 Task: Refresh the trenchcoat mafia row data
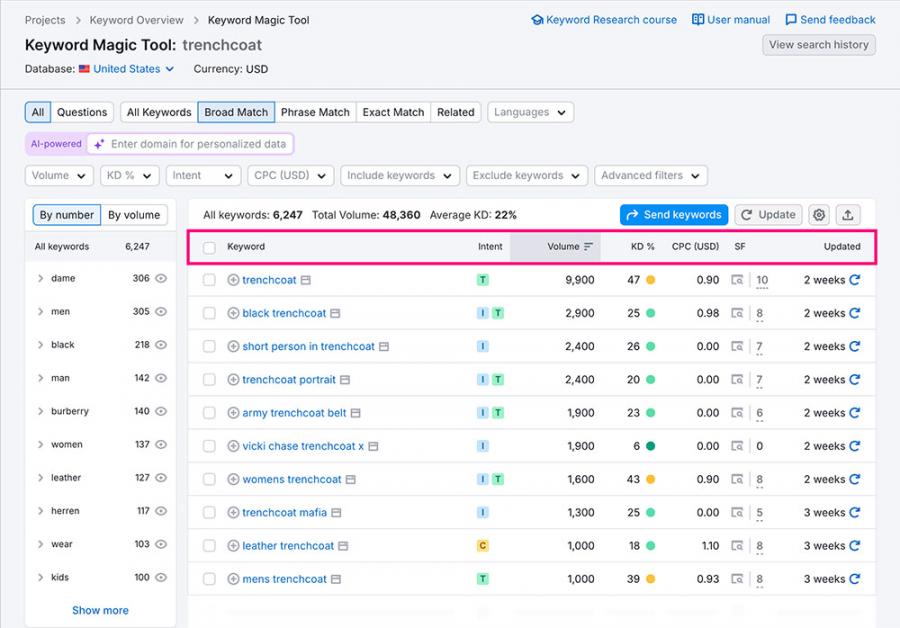[x=855, y=513]
